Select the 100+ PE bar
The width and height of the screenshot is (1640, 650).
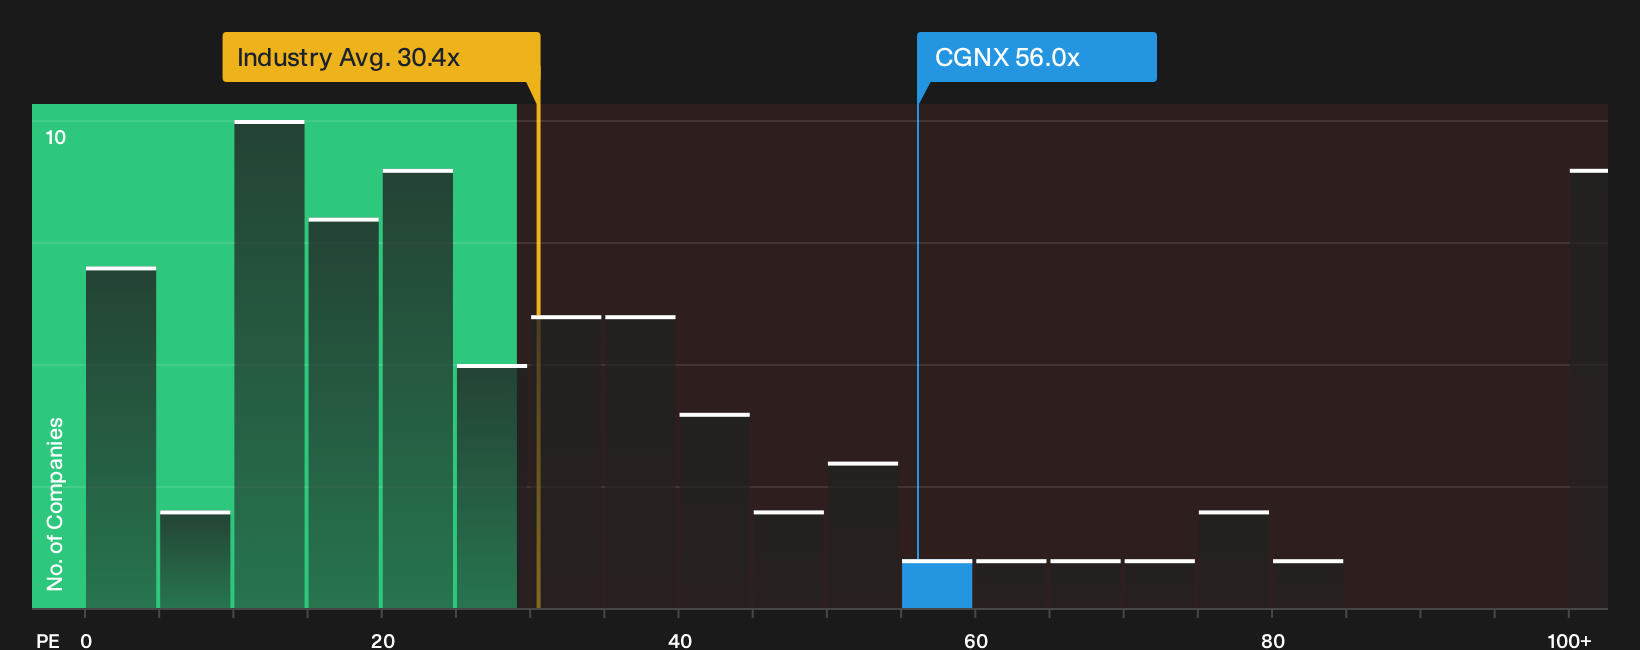[x=1589, y=389]
